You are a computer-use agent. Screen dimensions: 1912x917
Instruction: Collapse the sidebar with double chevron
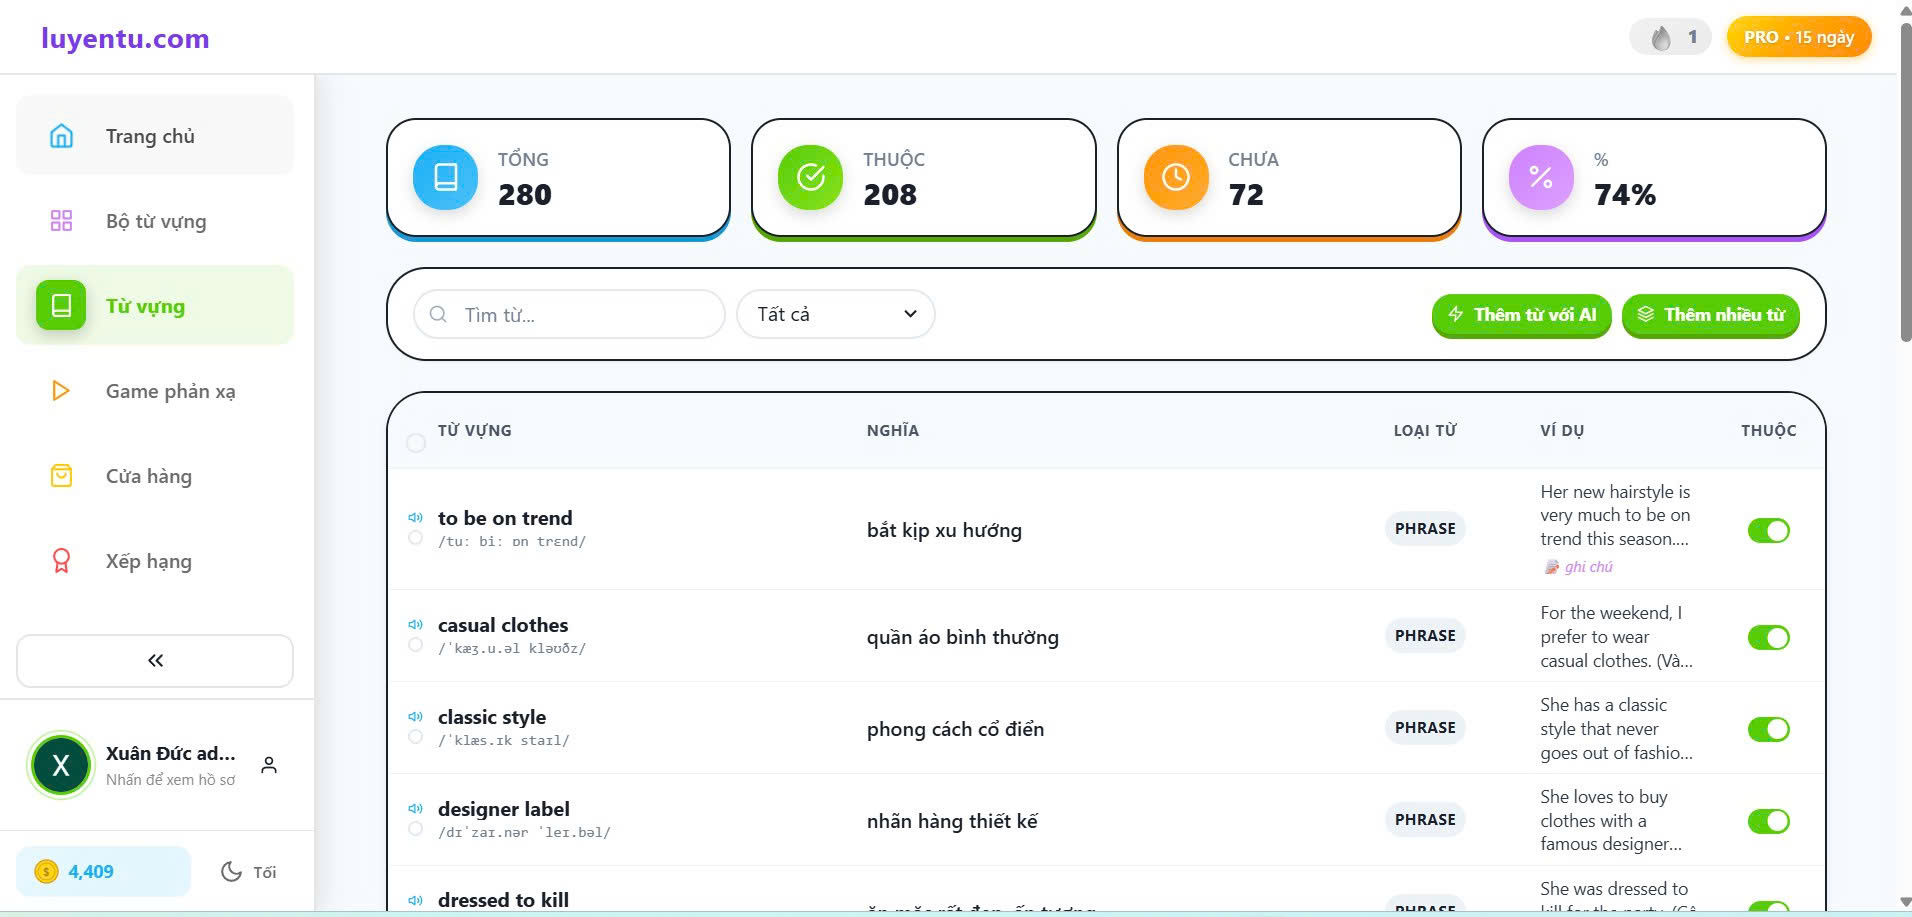155,660
